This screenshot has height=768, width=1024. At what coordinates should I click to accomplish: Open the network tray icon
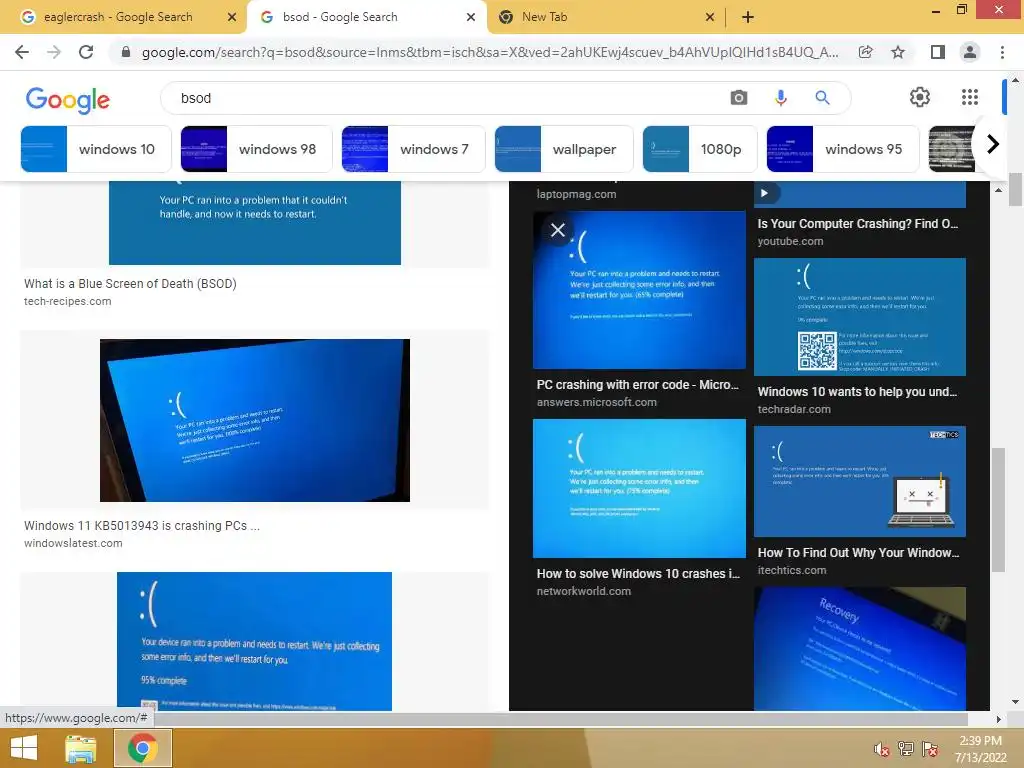[906, 749]
